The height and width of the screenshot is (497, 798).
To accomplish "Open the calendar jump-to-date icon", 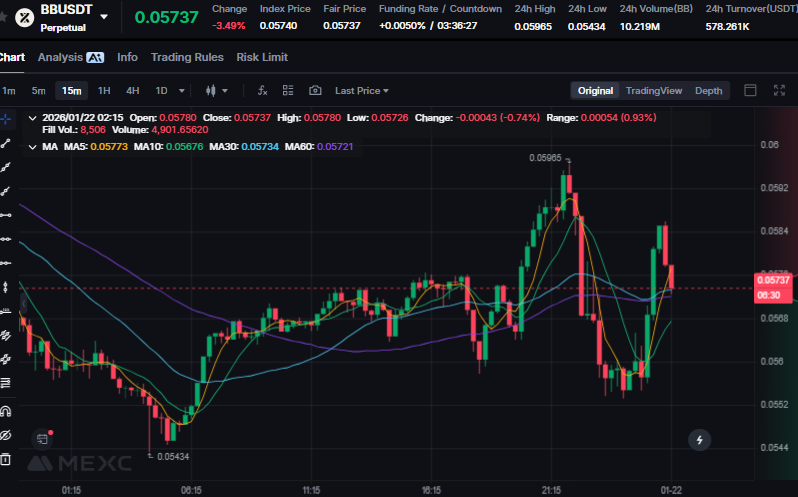I will [42, 438].
